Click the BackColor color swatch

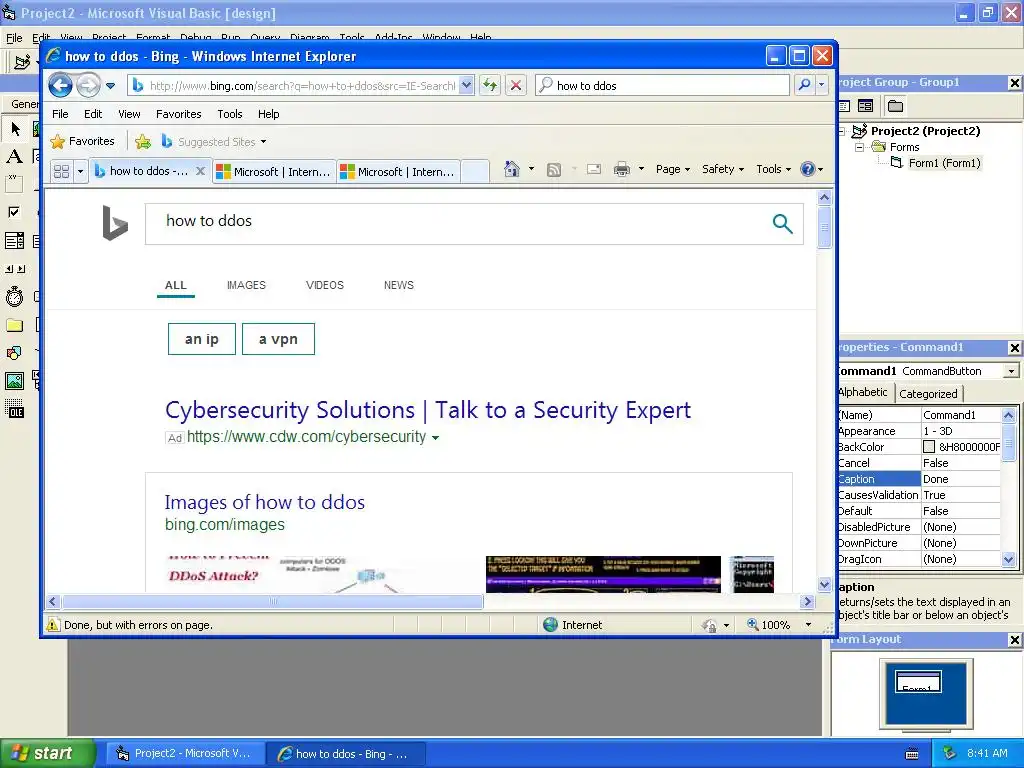(929, 447)
